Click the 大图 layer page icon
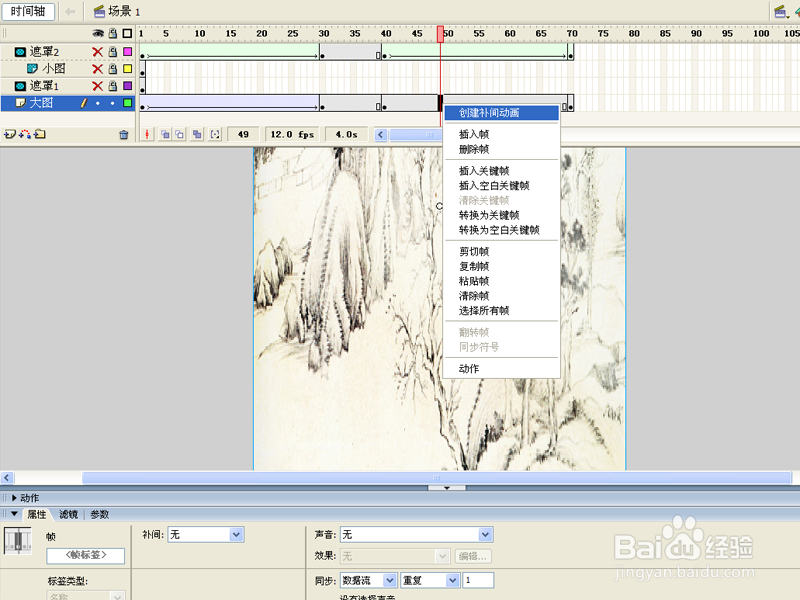Image resolution: width=800 pixels, height=600 pixels. pyautogui.click(x=20, y=103)
